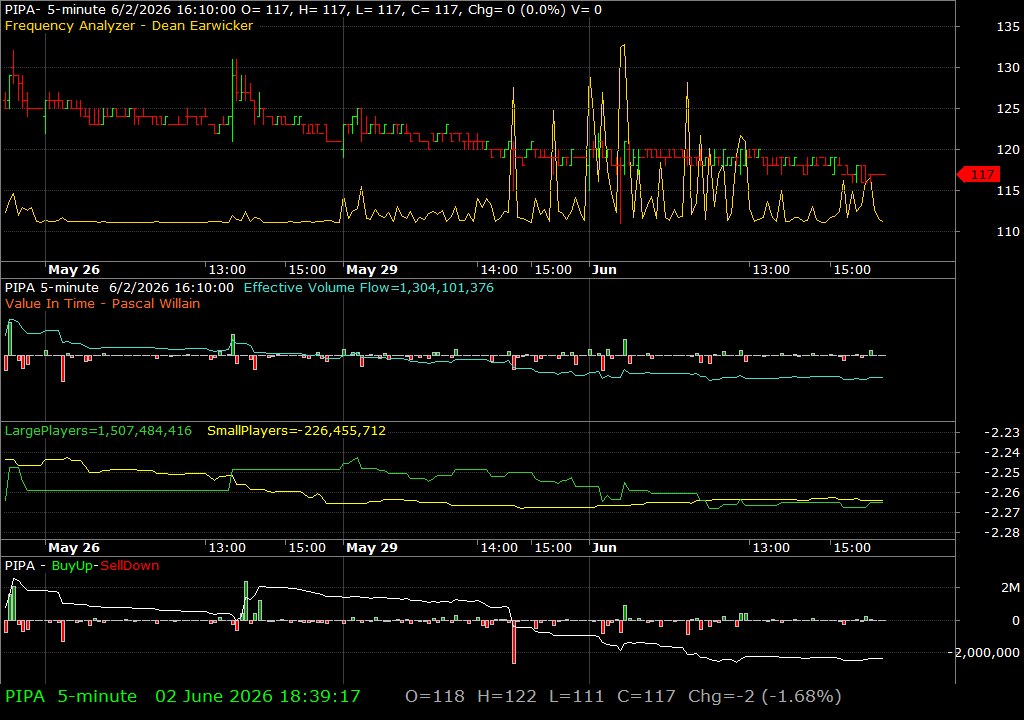The width and height of the screenshot is (1024, 720).
Task: Click the green BuyUp legend label
Action: [x=72, y=566]
